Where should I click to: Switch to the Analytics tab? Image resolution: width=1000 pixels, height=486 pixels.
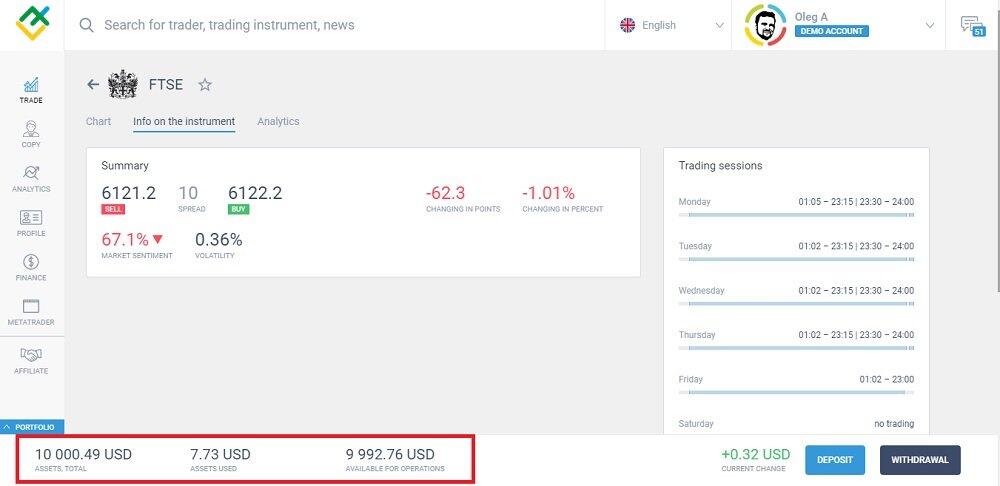pyautogui.click(x=278, y=121)
